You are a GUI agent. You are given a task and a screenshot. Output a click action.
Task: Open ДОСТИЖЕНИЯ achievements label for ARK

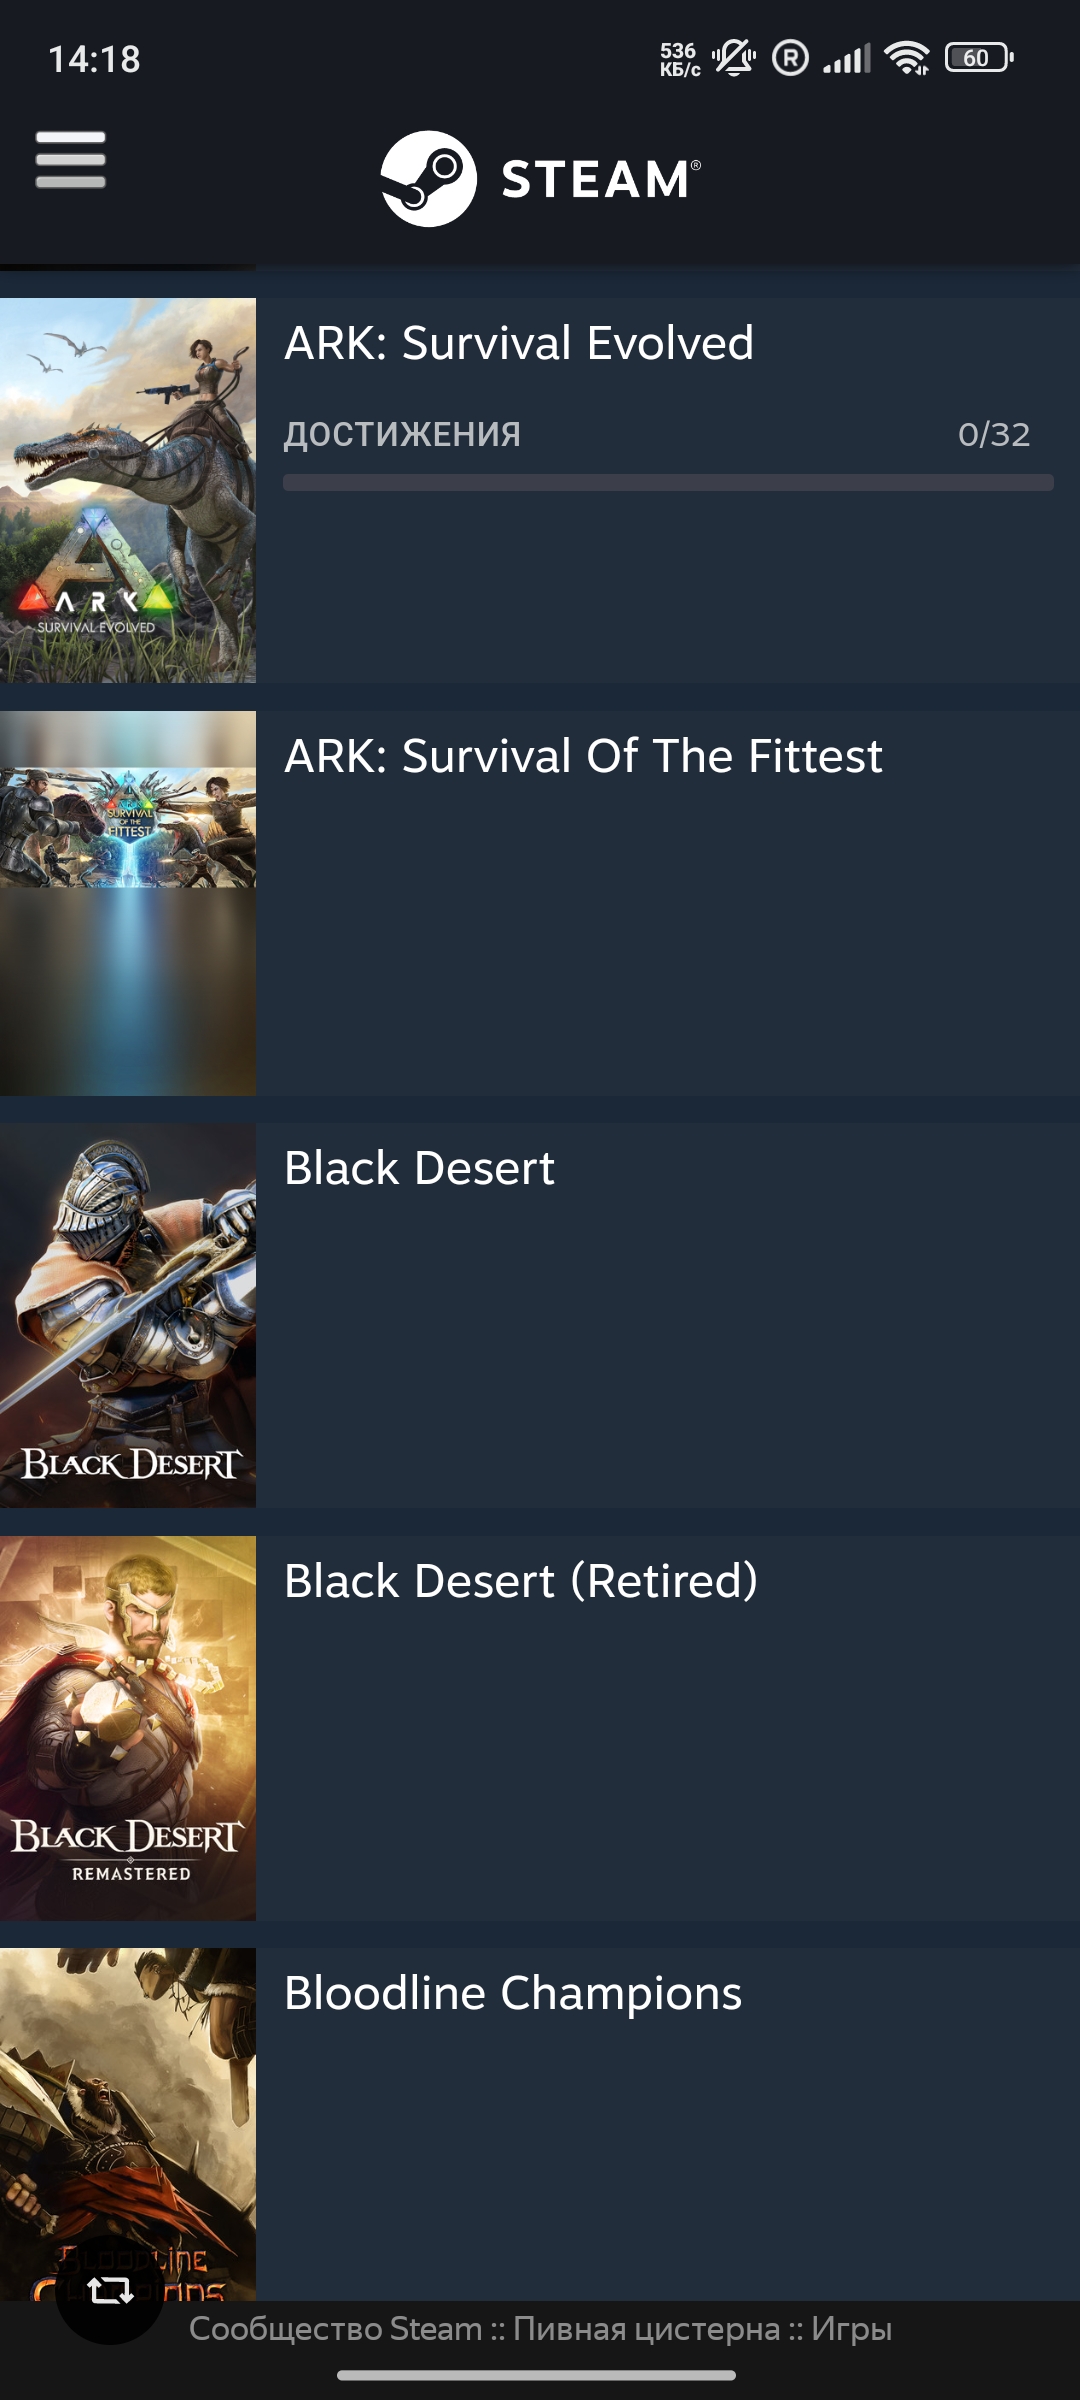(x=402, y=435)
